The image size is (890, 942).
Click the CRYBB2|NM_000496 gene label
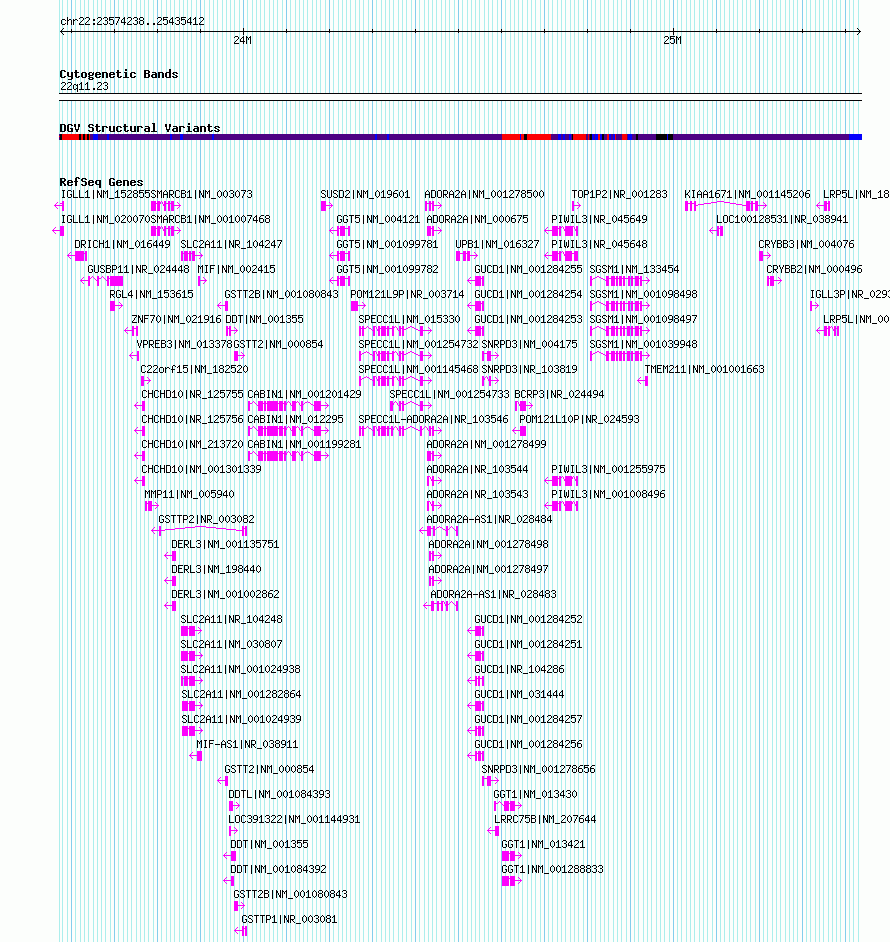814,269
